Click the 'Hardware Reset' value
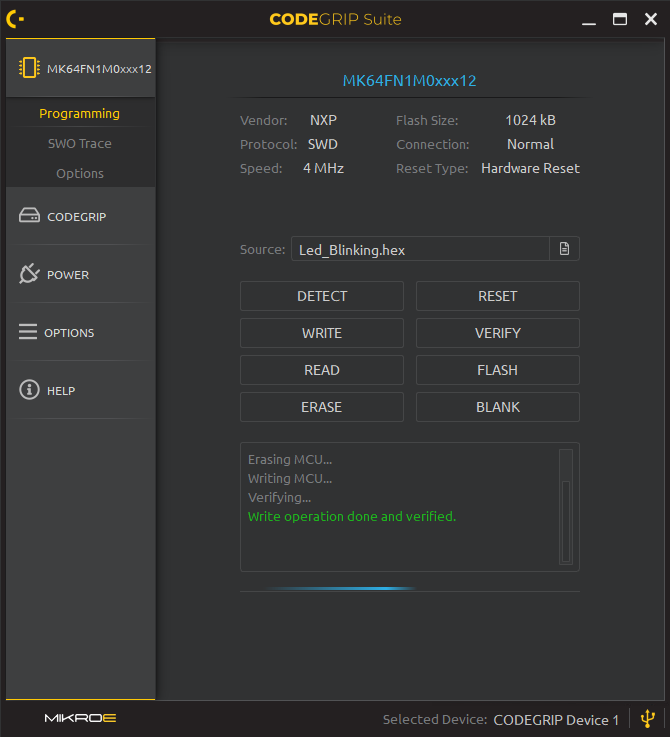 click(530, 168)
